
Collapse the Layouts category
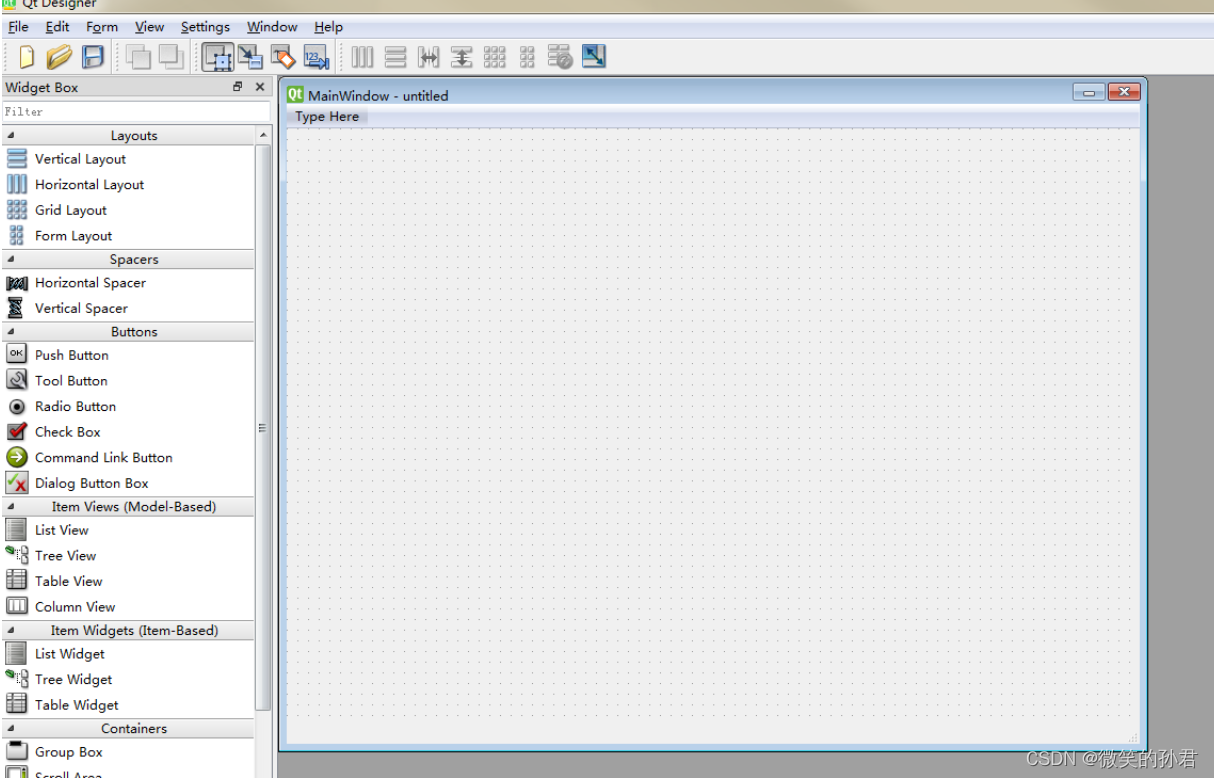click(133, 135)
